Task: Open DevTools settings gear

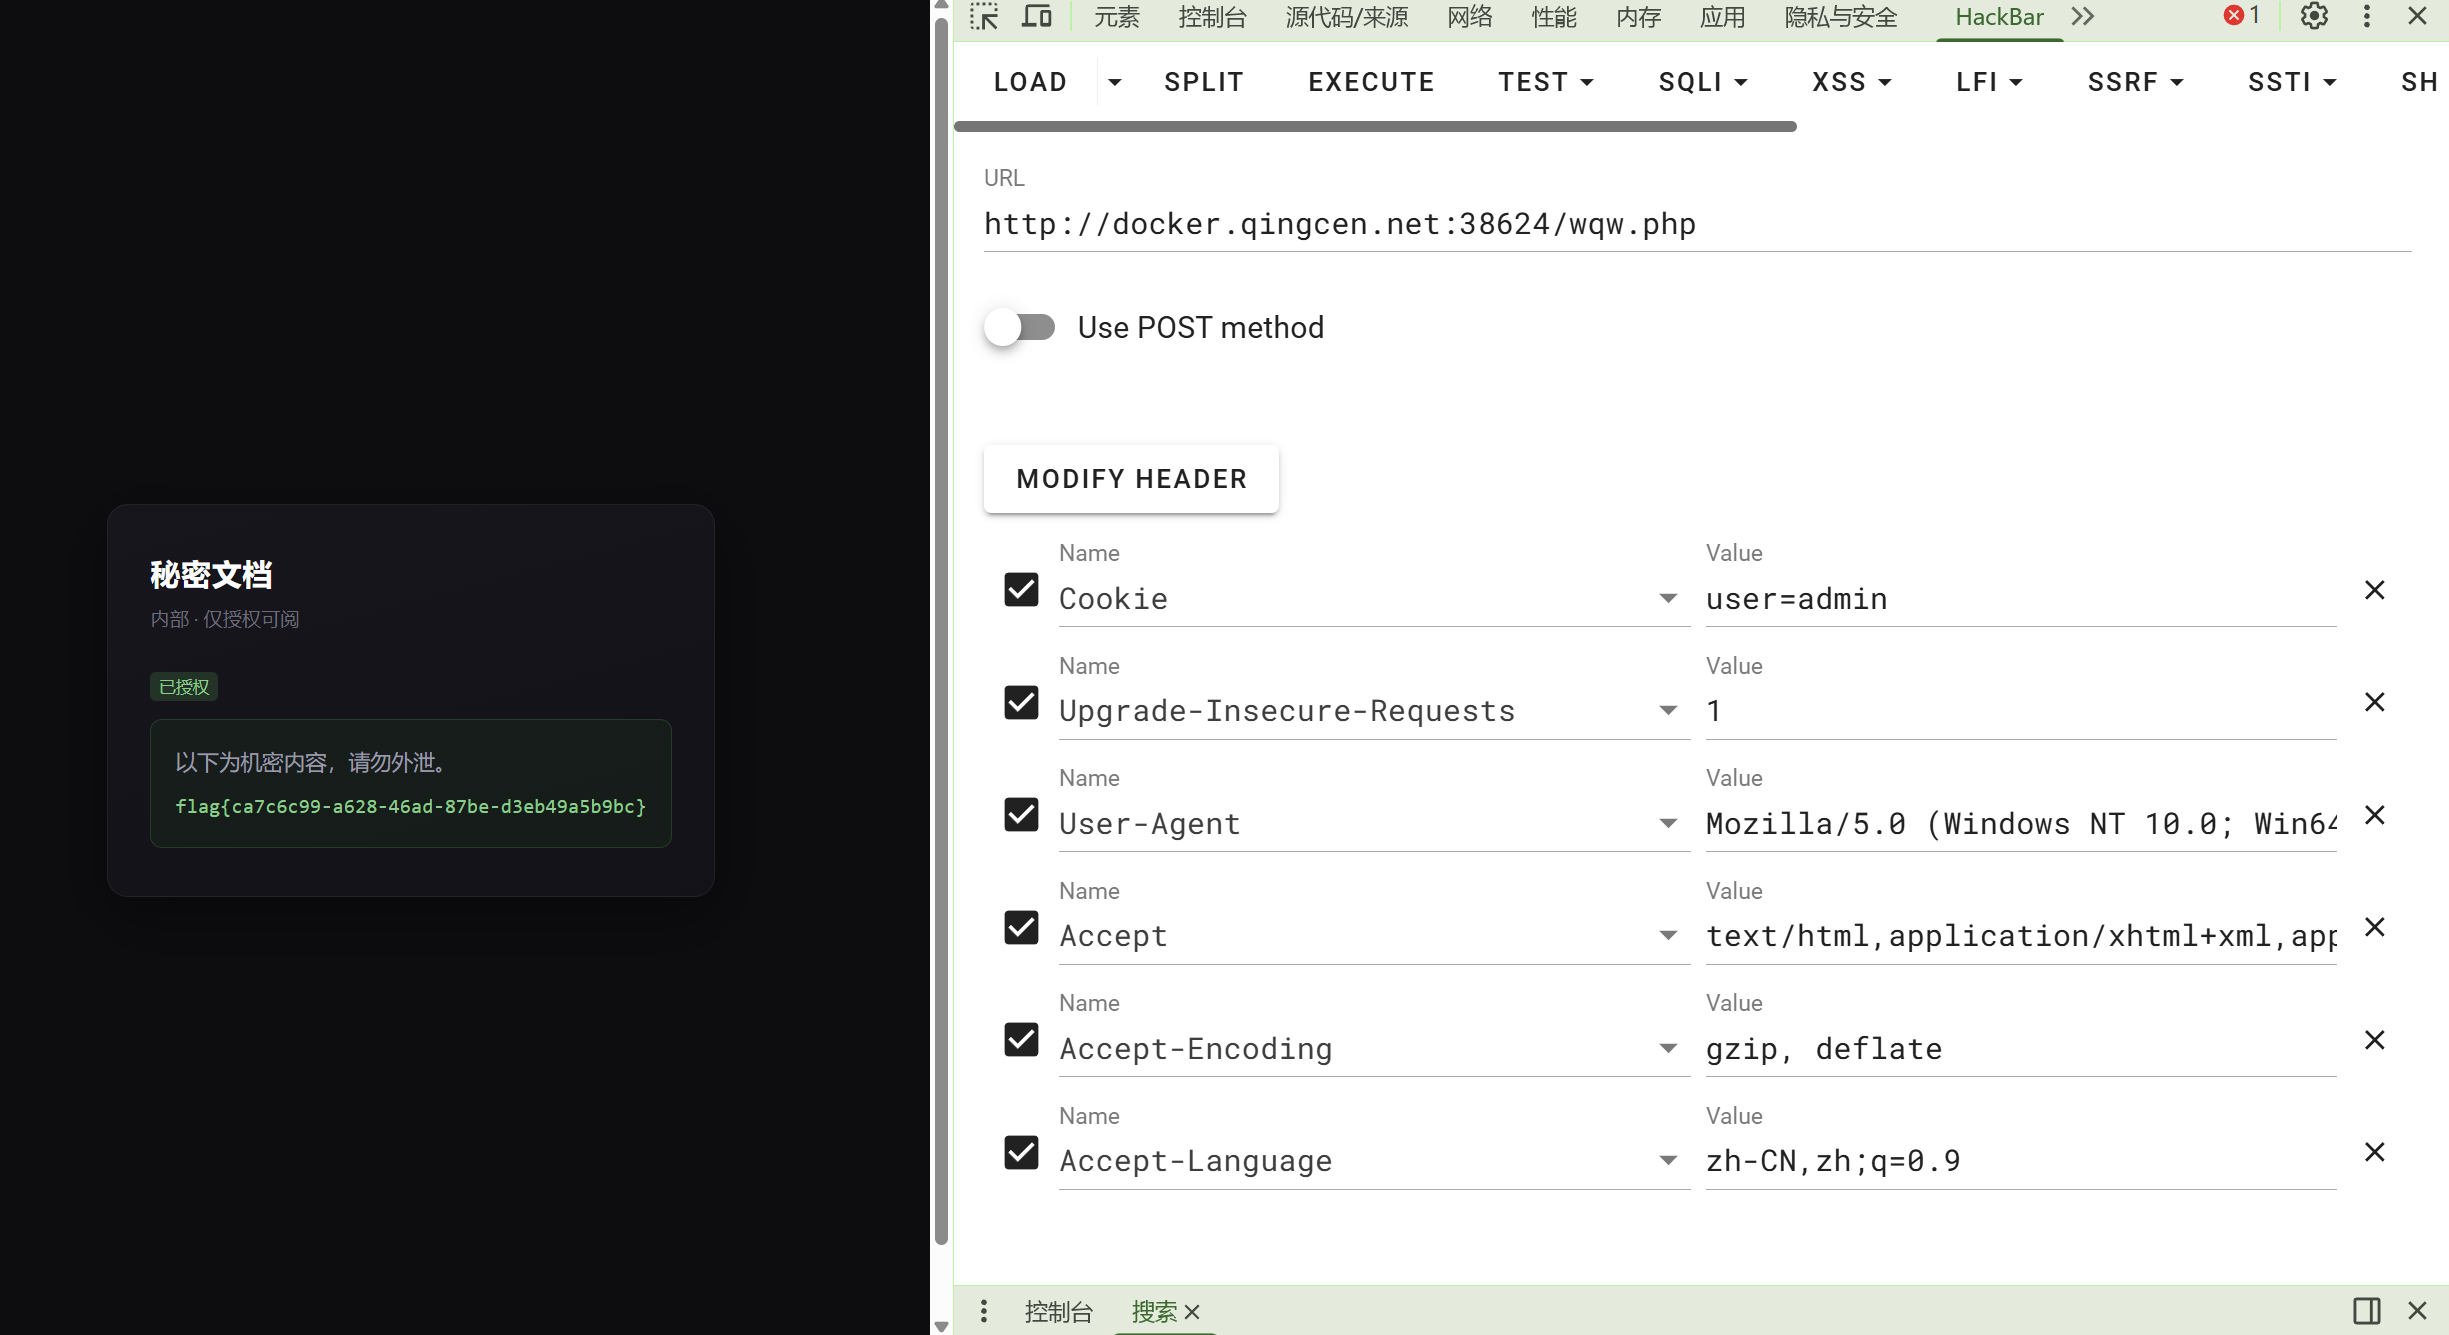Action: 2314,17
